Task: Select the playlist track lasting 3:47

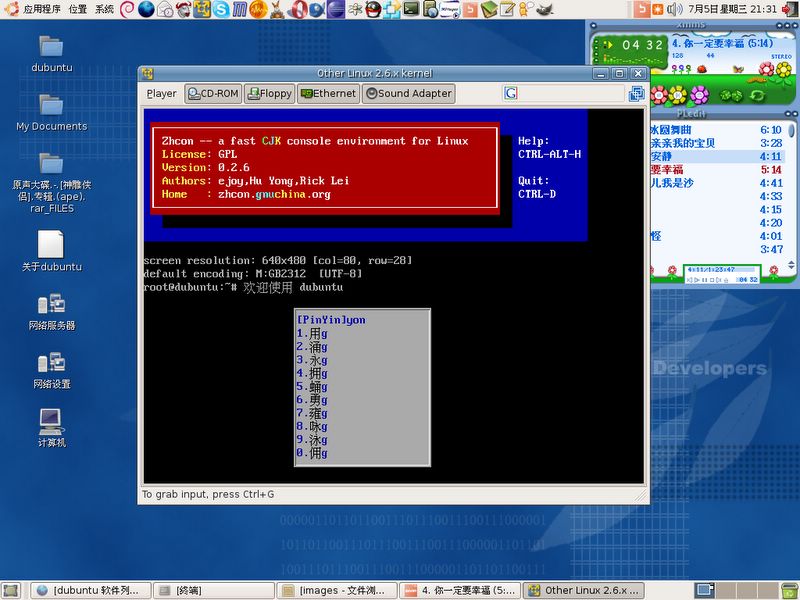Action: (717, 249)
